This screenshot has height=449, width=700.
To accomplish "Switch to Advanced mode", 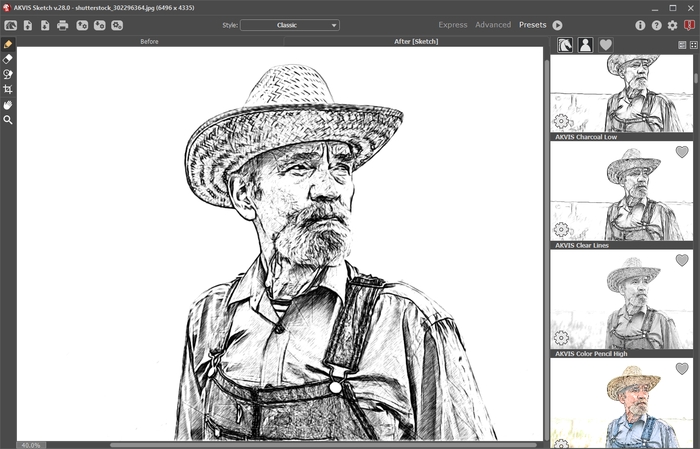I will coord(493,25).
